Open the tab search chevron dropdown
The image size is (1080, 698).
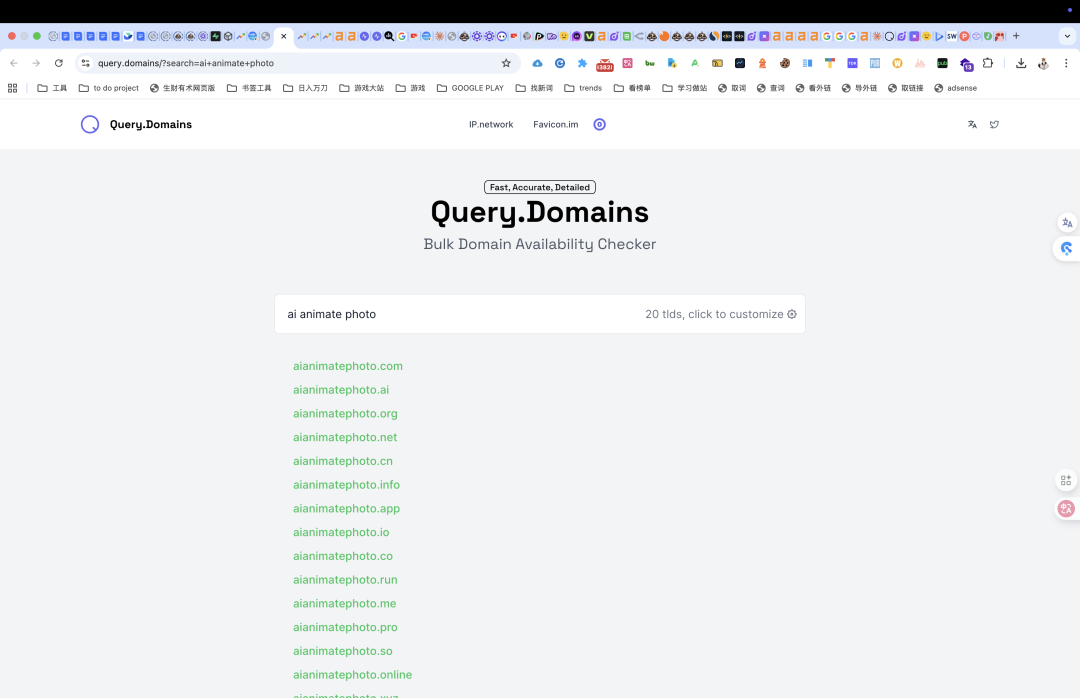click(x=1067, y=37)
